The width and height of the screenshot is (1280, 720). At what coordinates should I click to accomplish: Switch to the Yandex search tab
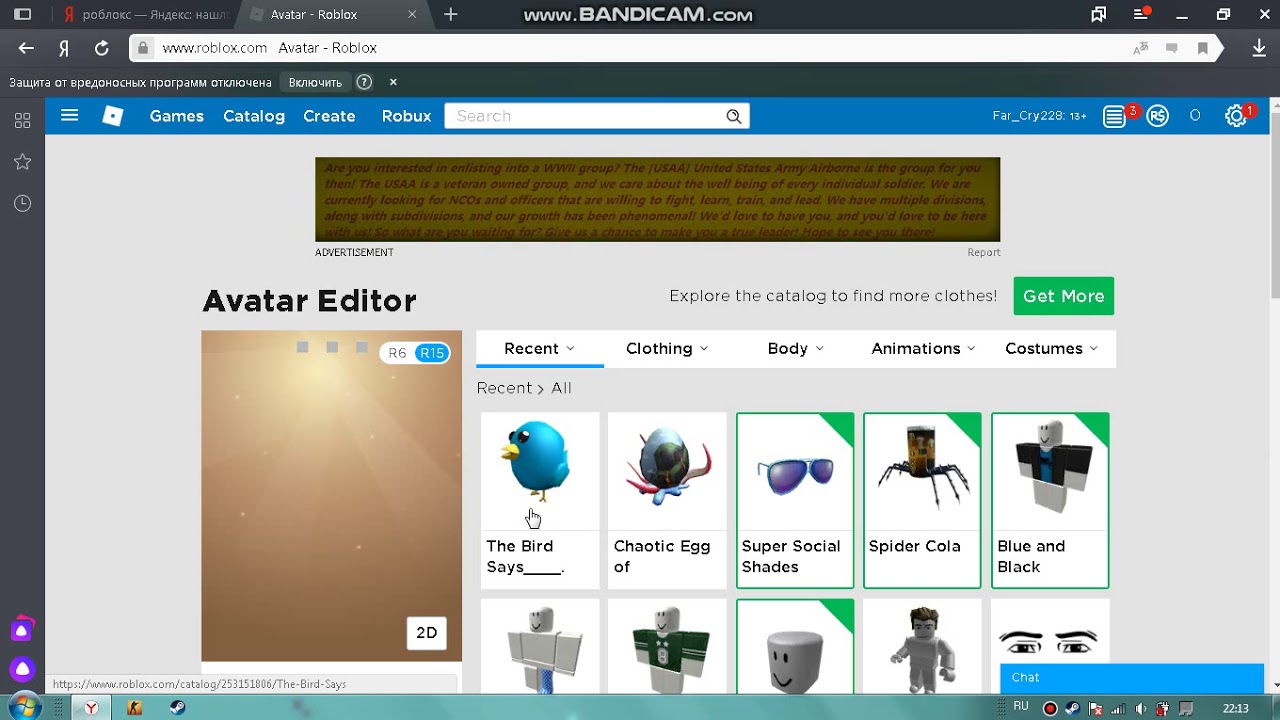click(143, 15)
